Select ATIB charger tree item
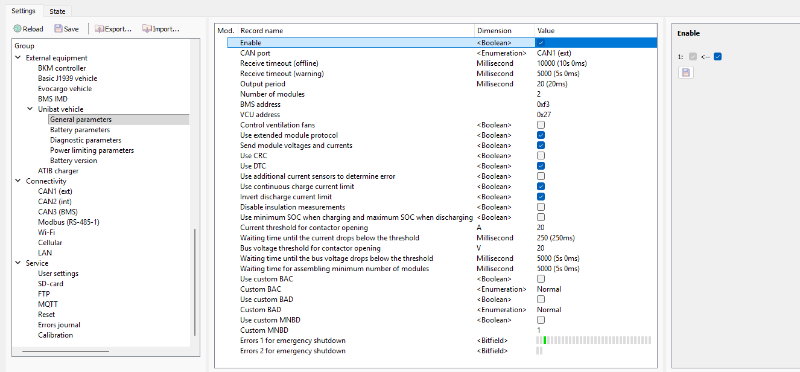Image resolution: width=800 pixels, height=372 pixels. (58, 171)
